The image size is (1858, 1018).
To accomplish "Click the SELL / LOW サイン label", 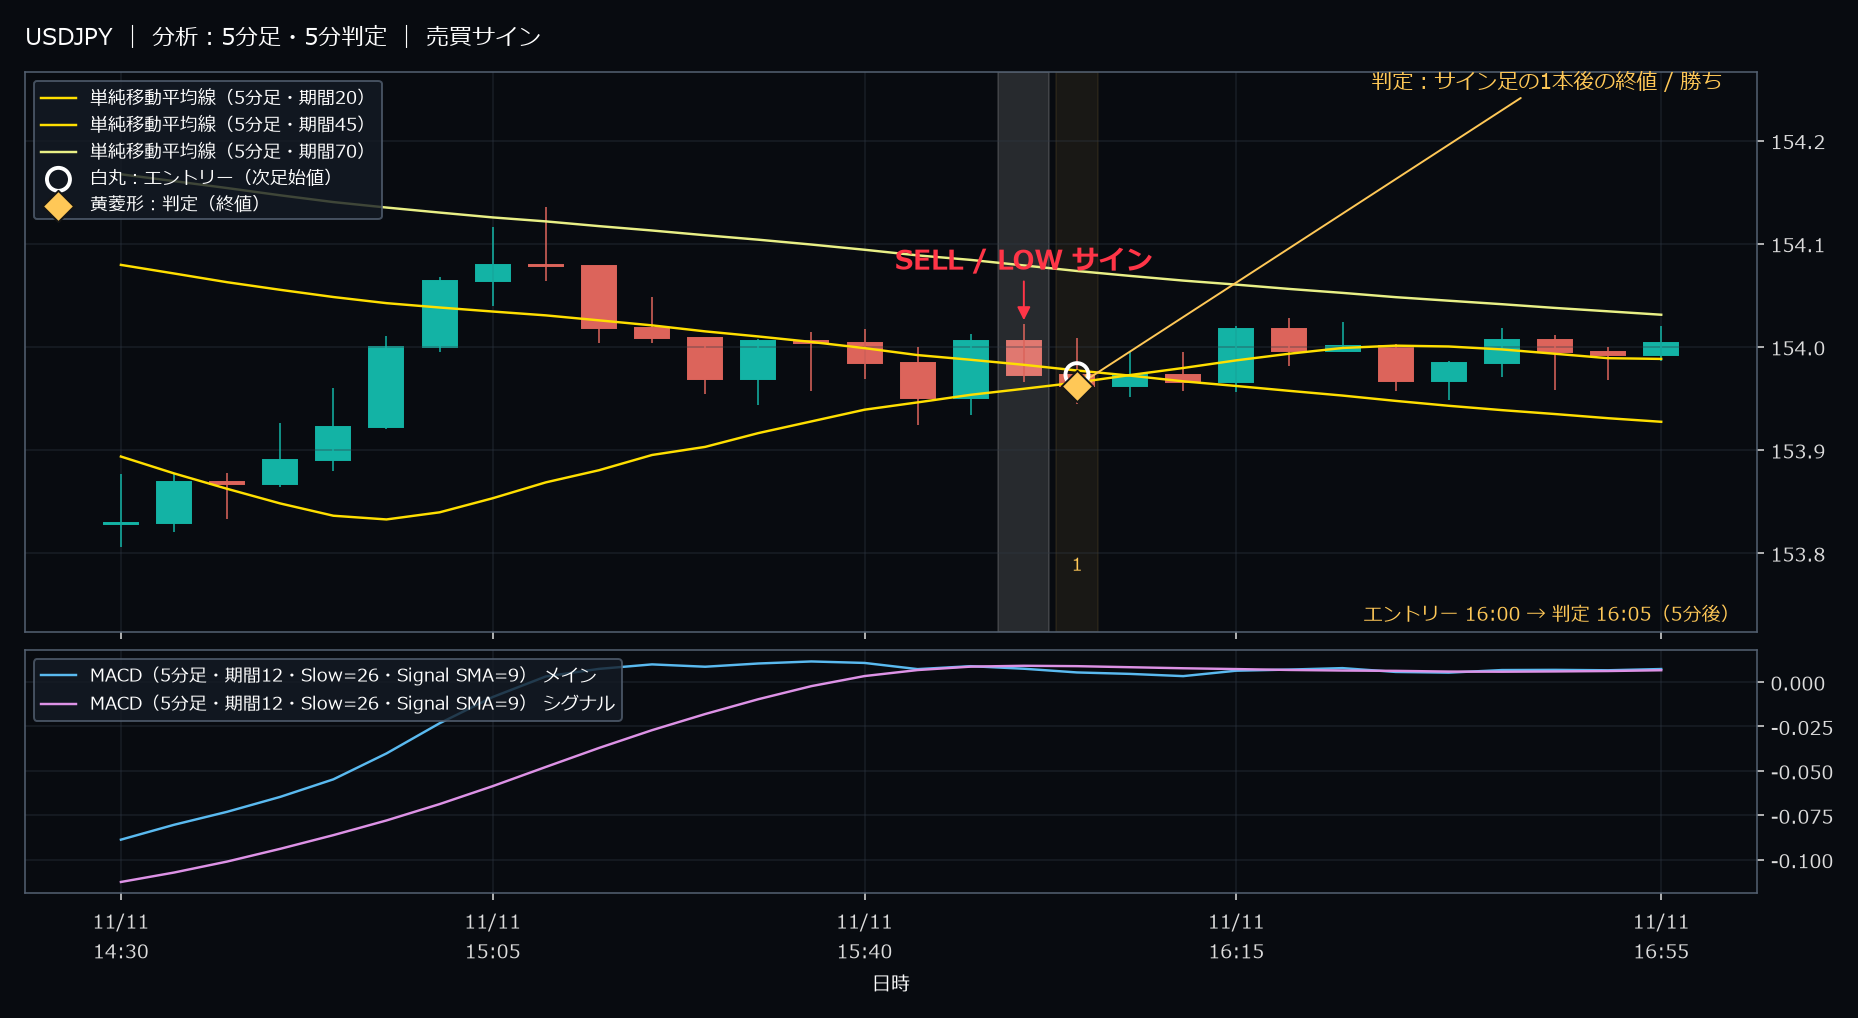I will [x=1023, y=260].
